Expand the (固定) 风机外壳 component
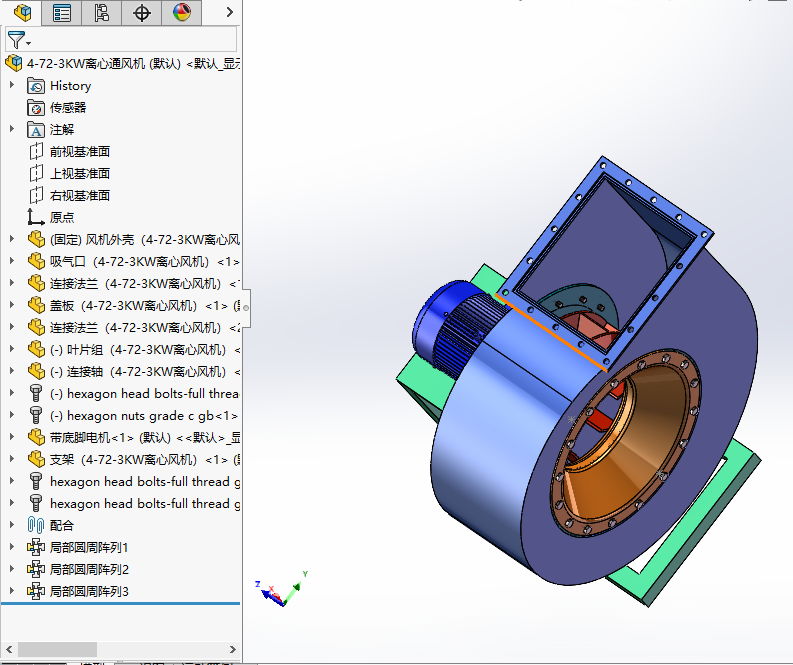The image size is (793, 665). 12,239
